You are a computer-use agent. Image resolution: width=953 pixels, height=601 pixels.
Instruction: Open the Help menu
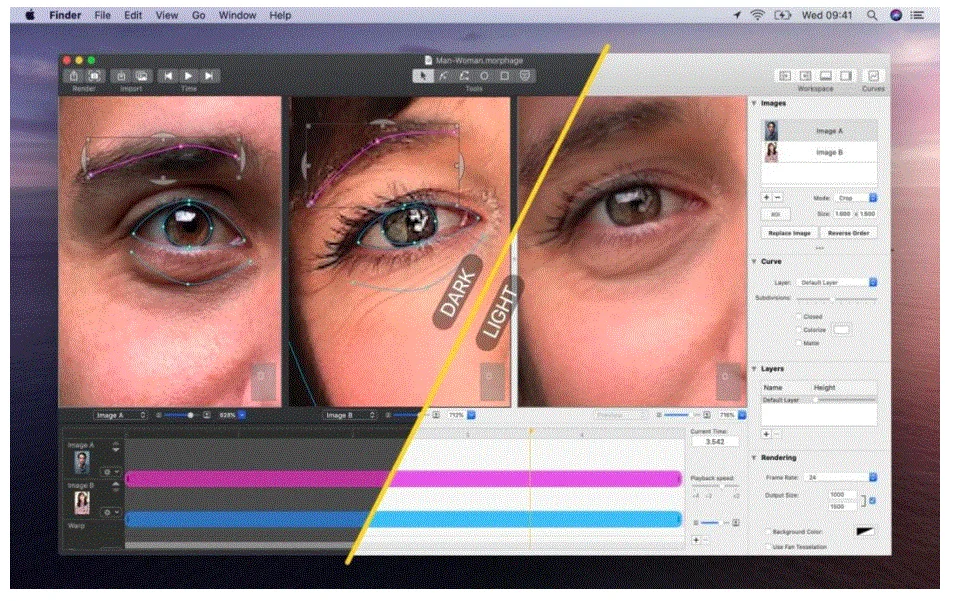tap(280, 15)
